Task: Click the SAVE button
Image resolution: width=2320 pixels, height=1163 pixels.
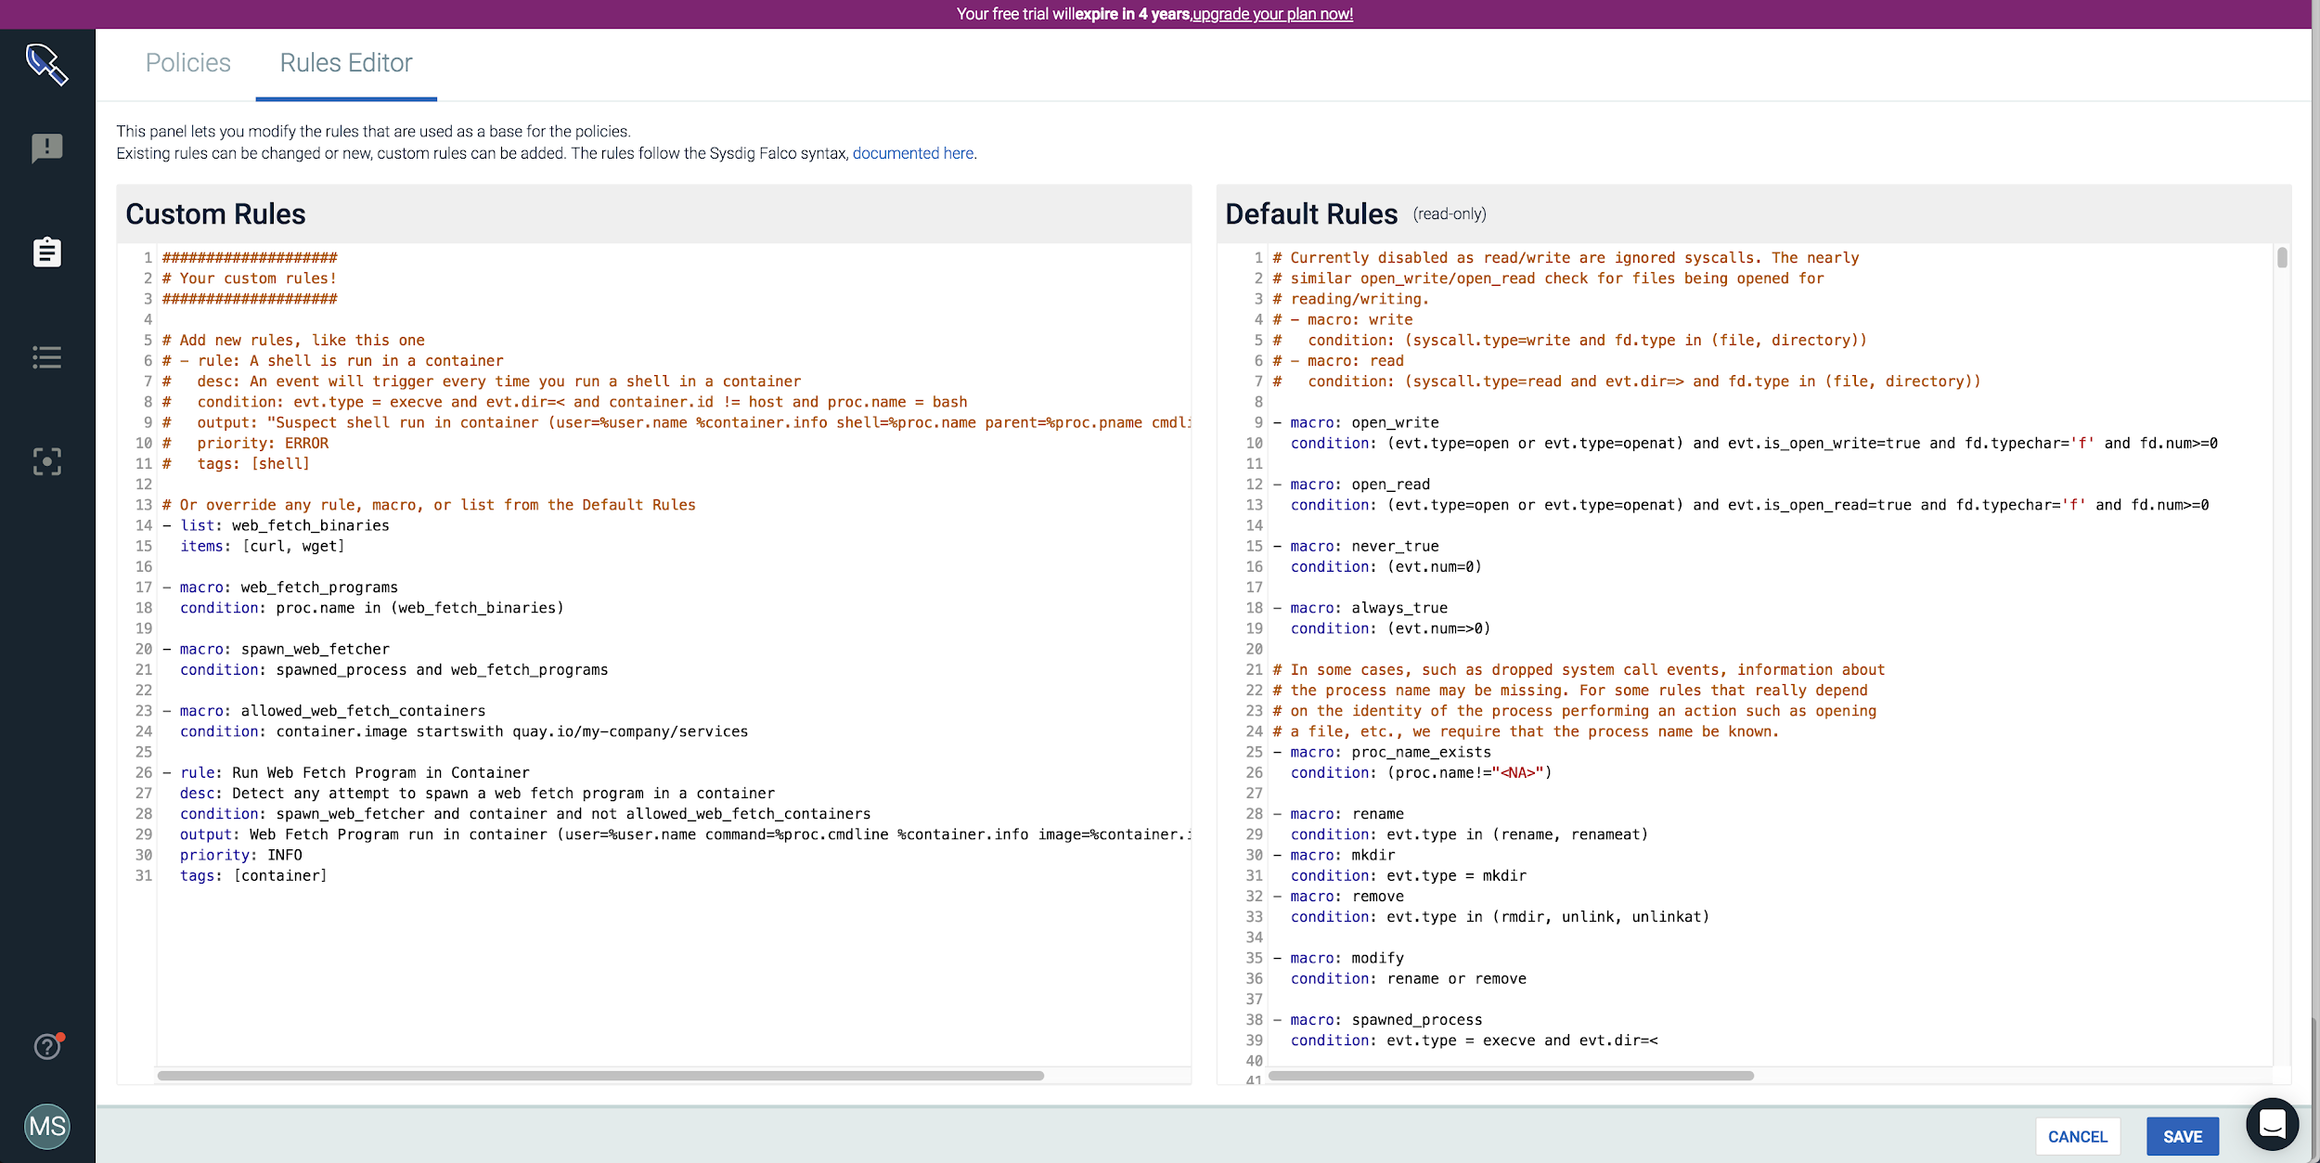Action: (x=2182, y=1136)
